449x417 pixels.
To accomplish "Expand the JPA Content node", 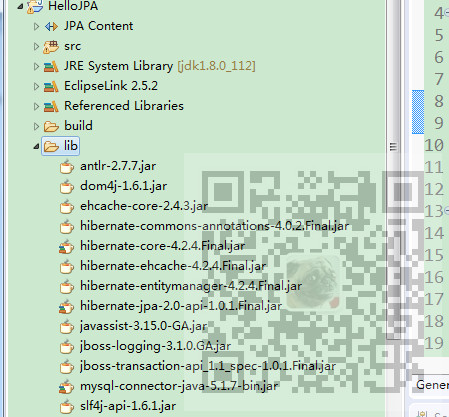I will pyautogui.click(x=36, y=26).
